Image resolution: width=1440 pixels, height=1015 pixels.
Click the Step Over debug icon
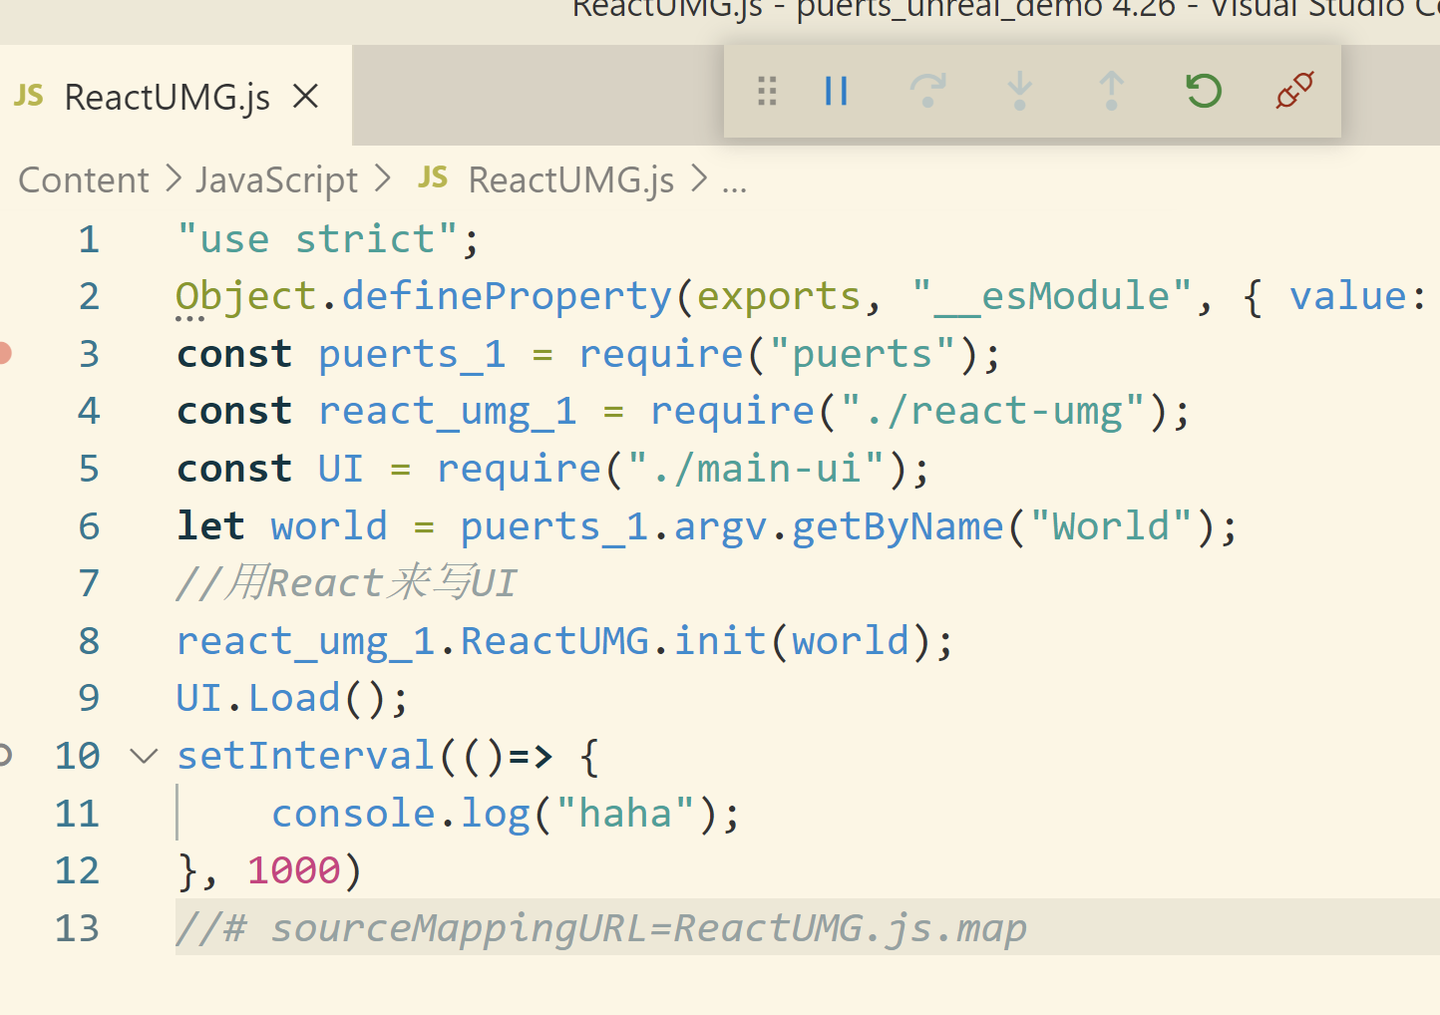[x=928, y=91]
